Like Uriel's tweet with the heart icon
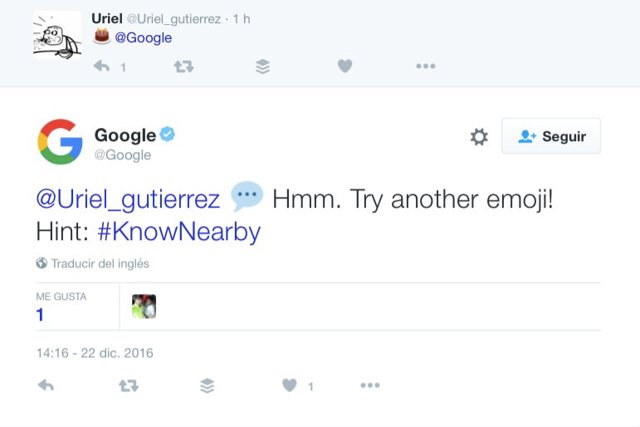This screenshot has height=427, width=640. click(x=344, y=66)
